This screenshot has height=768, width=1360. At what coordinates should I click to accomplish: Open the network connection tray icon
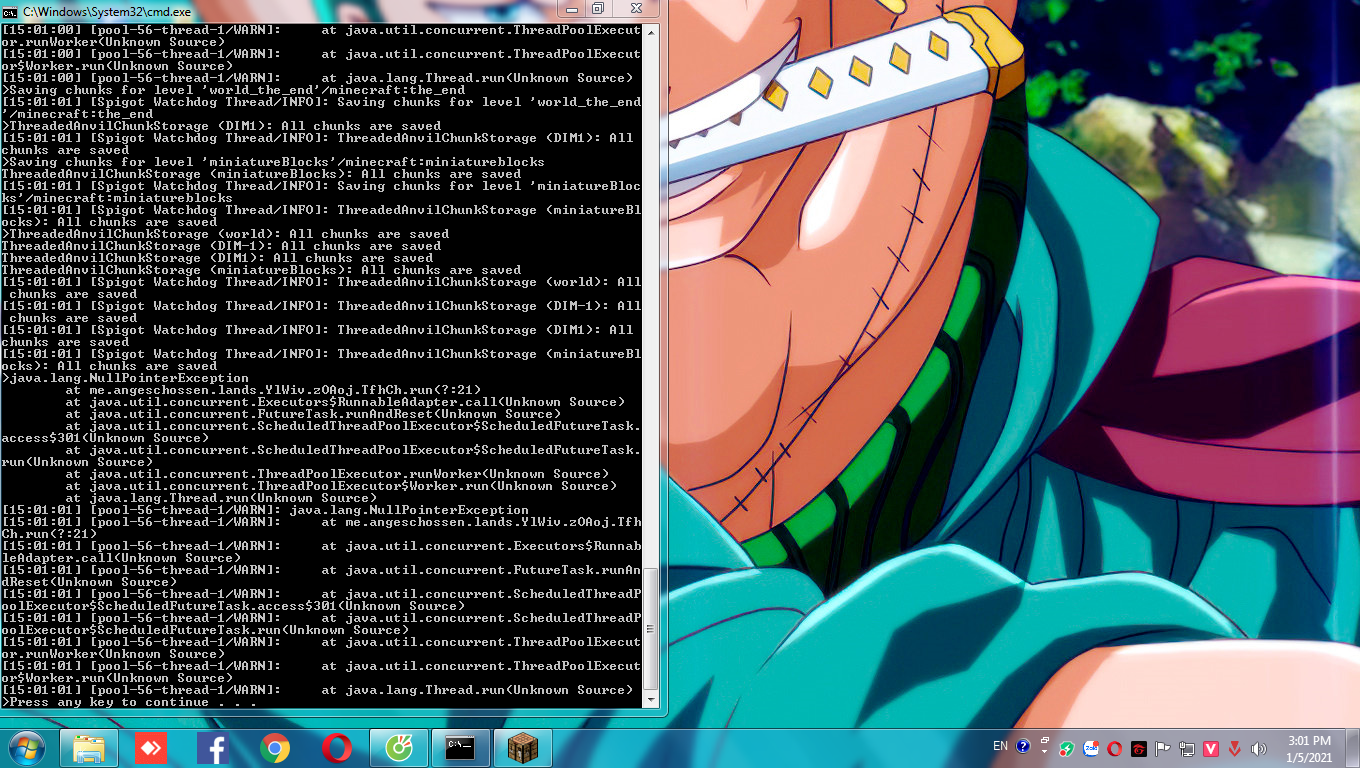(1187, 748)
